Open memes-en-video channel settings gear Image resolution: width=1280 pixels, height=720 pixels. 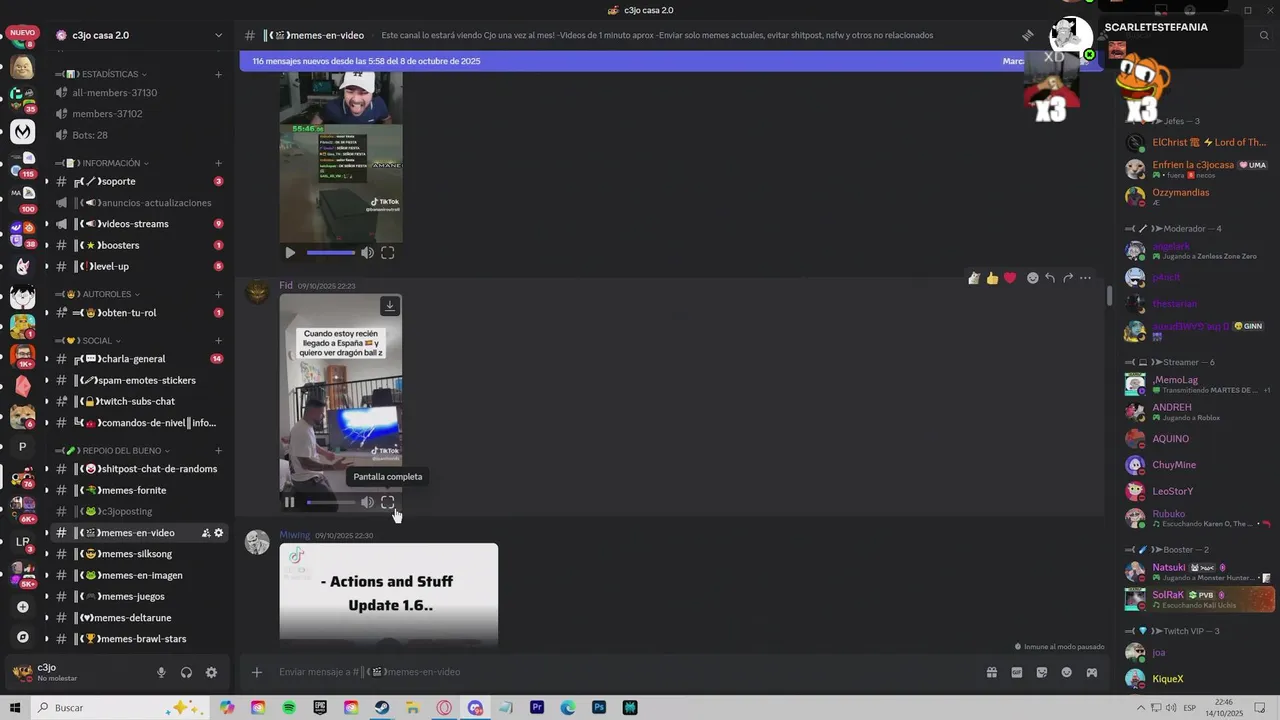tap(219, 533)
